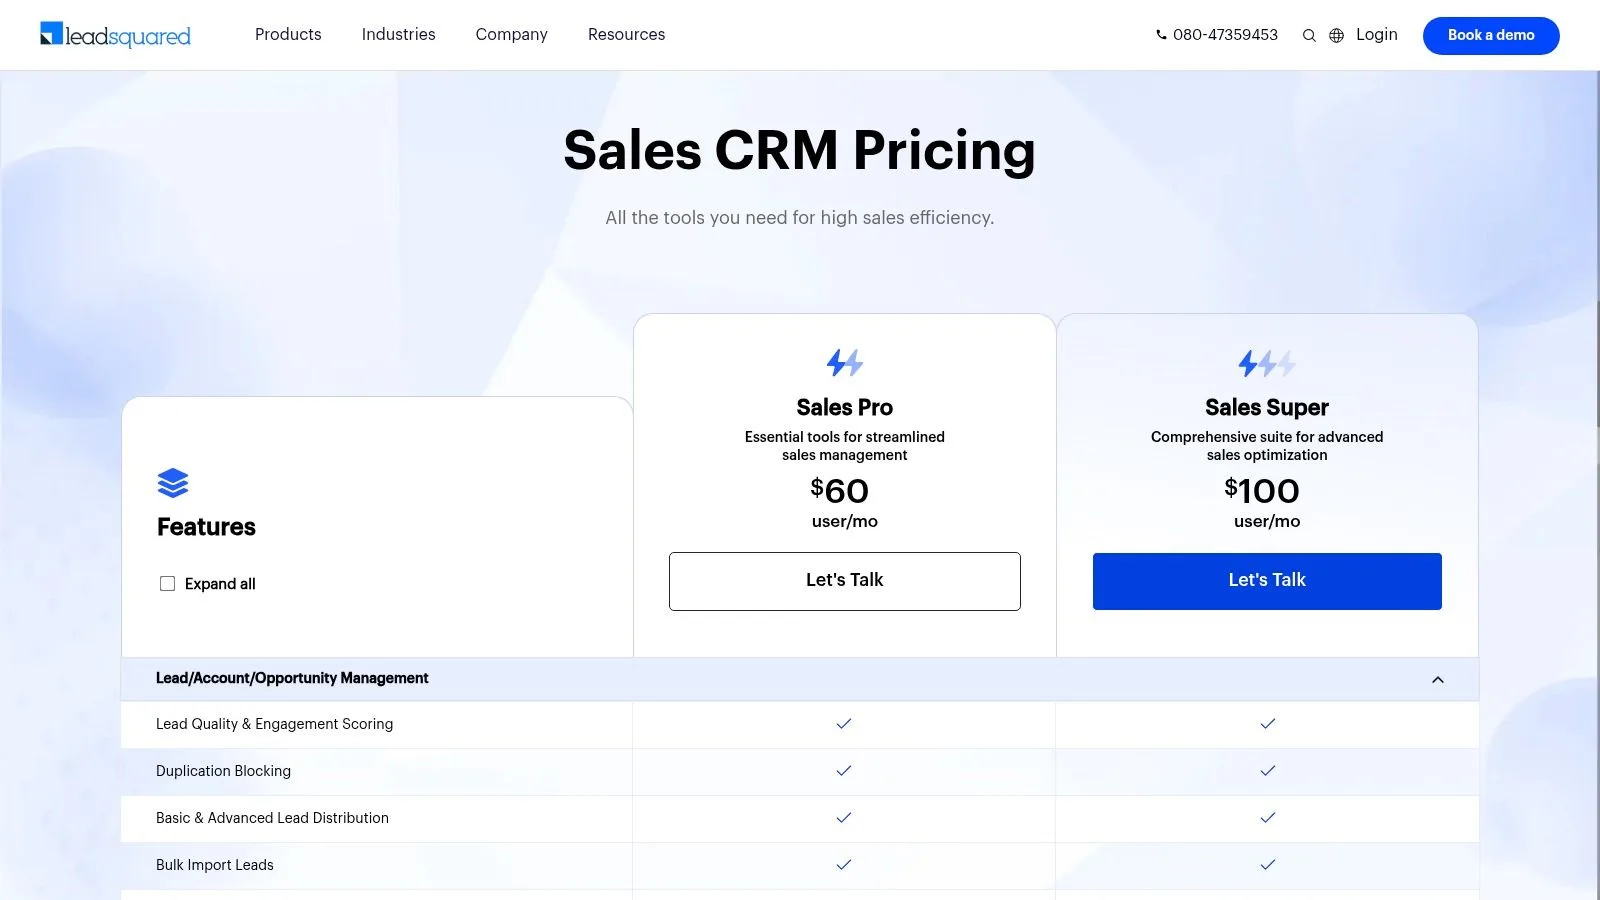Open the Company menu
This screenshot has width=1600, height=900.
click(511, 35)
